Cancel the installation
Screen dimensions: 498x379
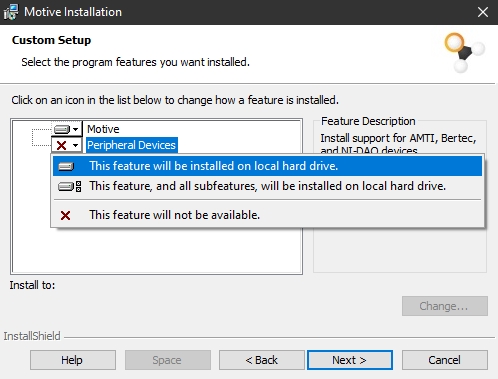[445, 360]
